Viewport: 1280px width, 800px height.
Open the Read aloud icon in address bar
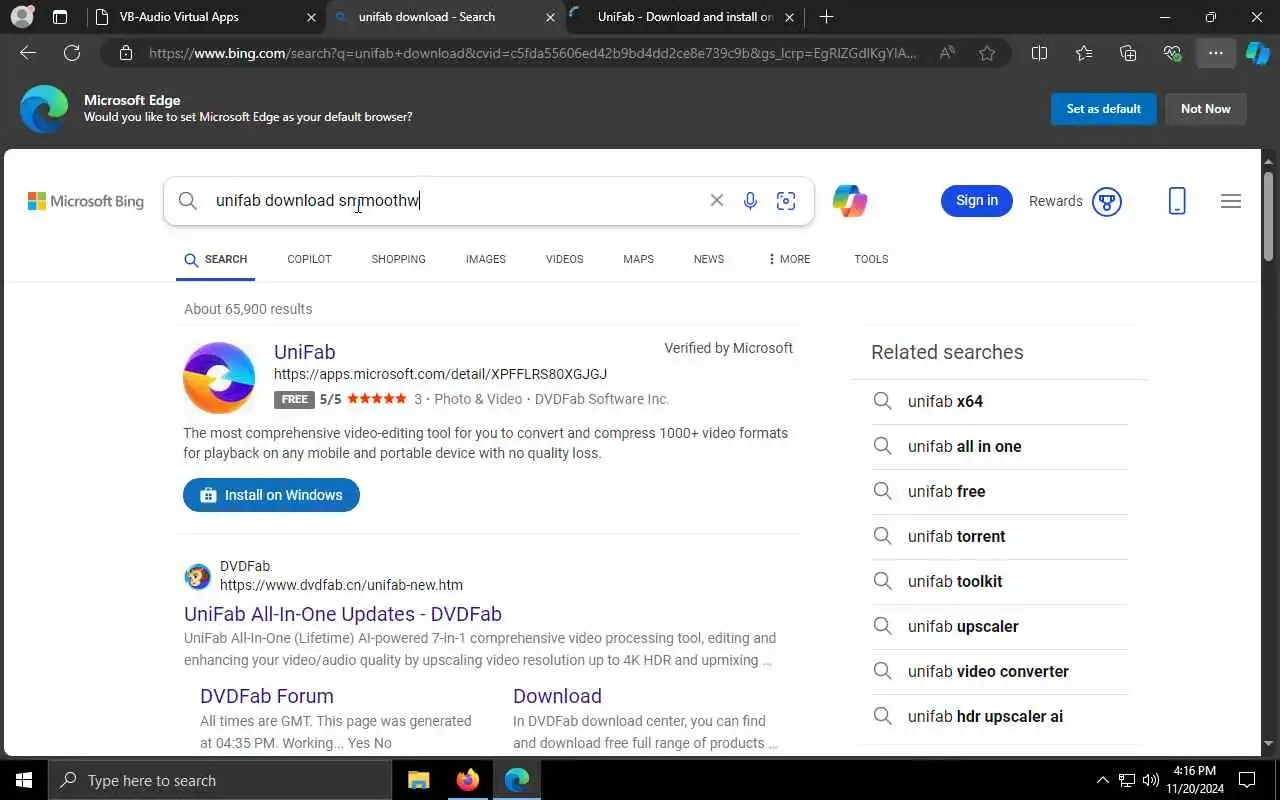coord(947,53)
